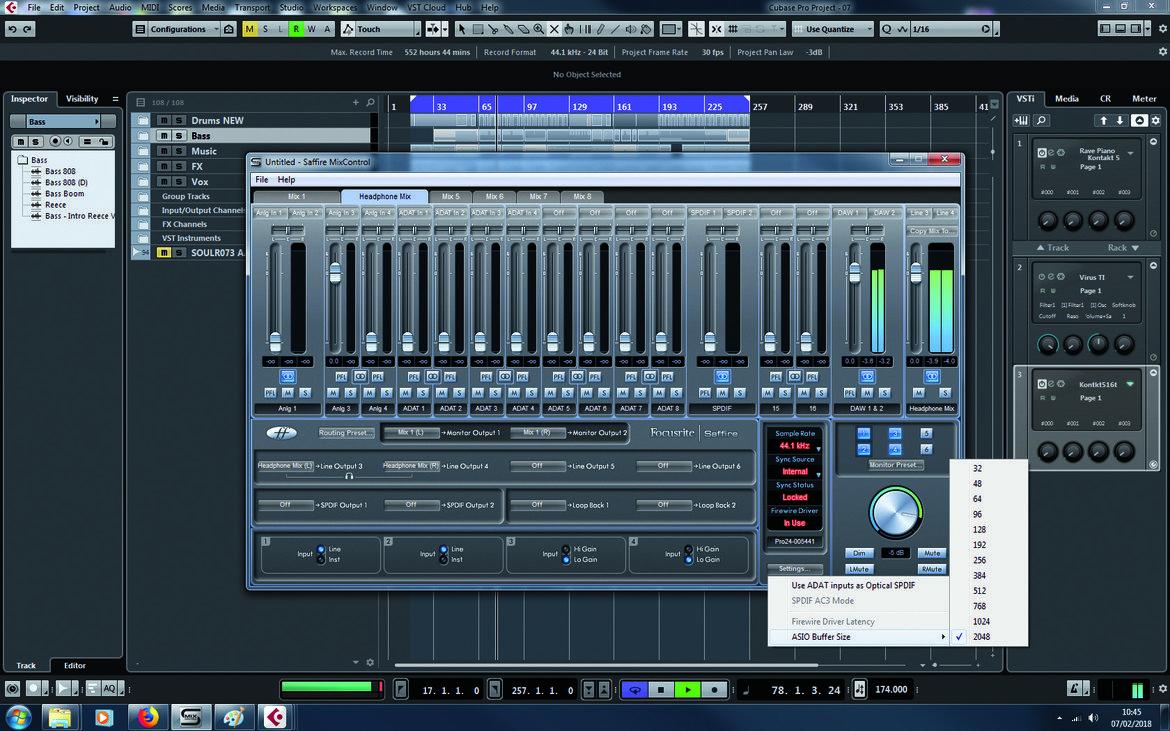Click the Stop button in transport bar
Viewport: 1170px width, 731px height.
point(660,690)
